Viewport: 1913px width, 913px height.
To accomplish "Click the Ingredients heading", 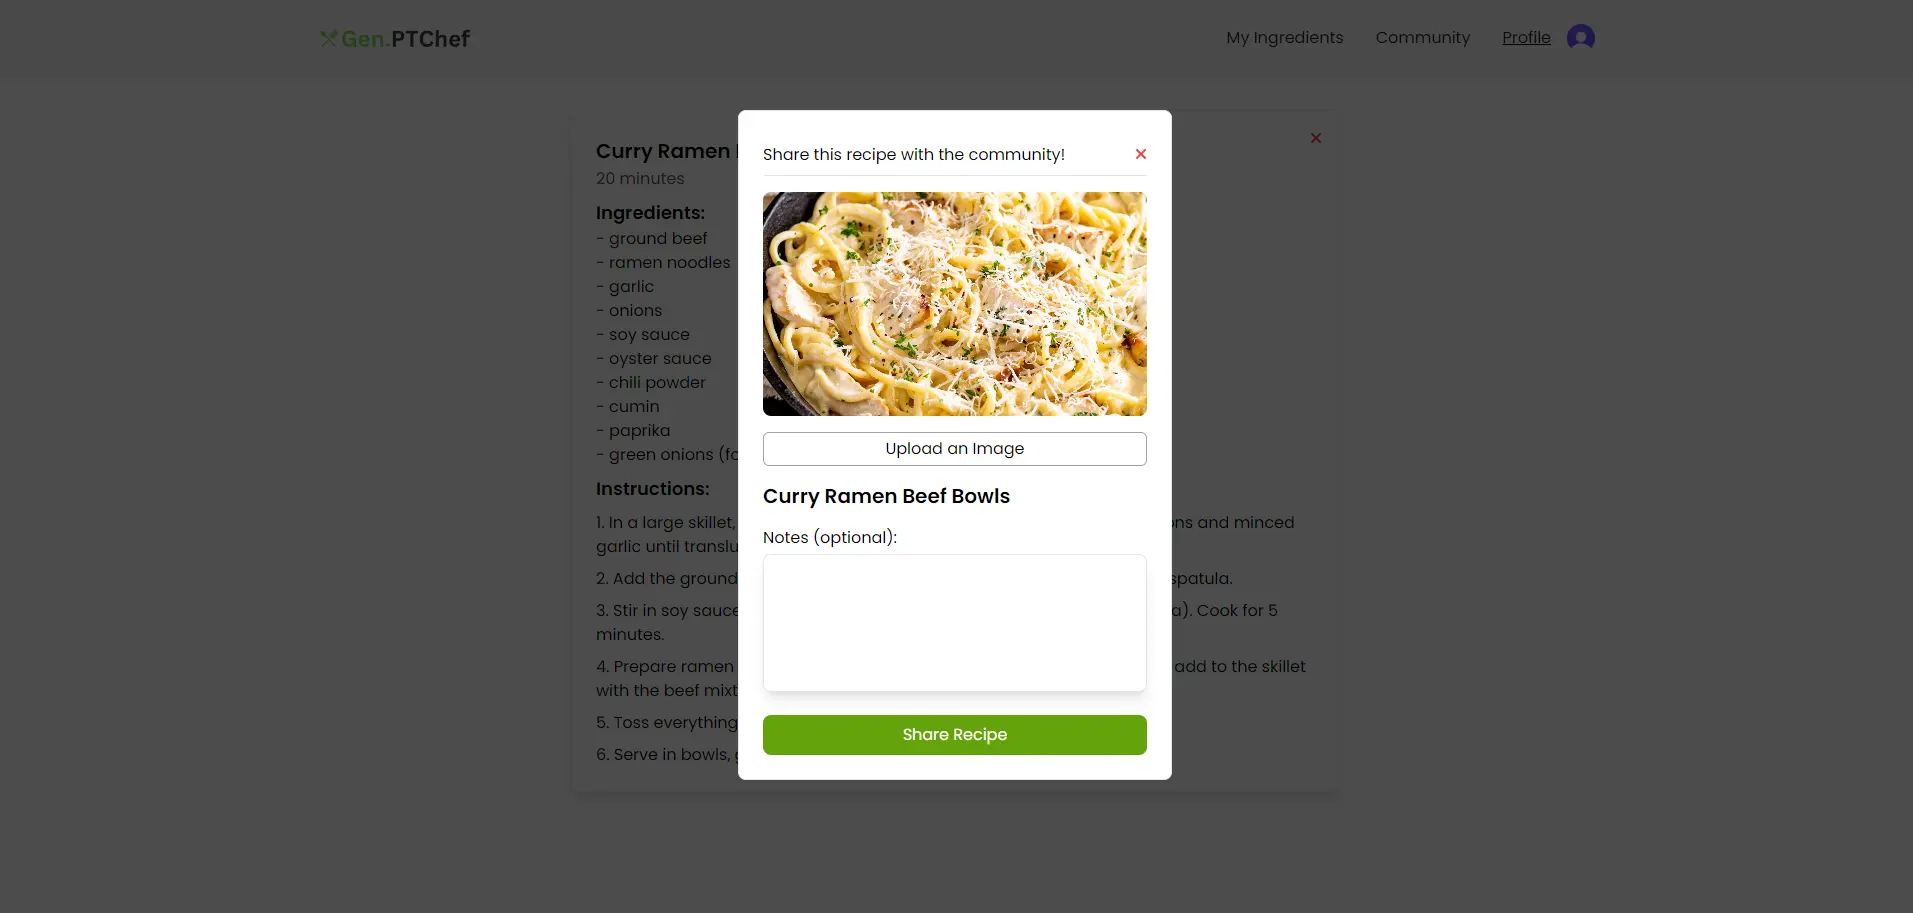I will [650, 213].
